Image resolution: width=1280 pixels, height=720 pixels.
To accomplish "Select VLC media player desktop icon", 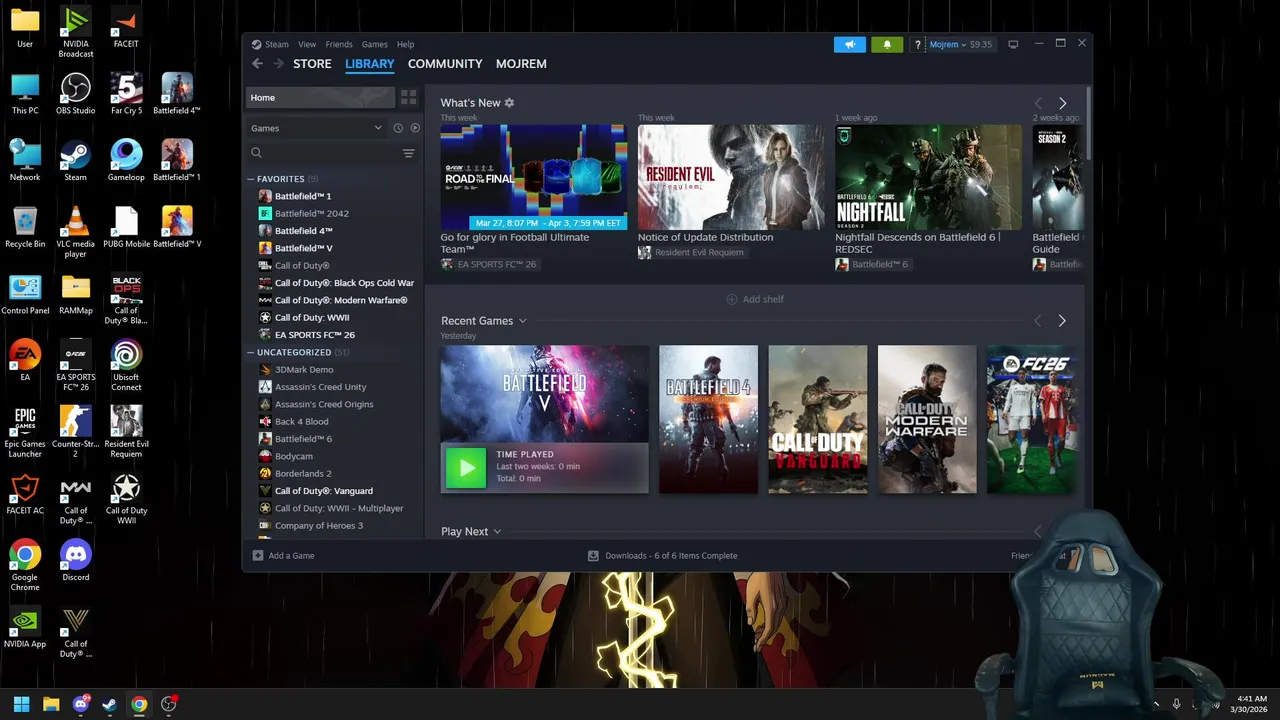I will click(x=76, y=232).
